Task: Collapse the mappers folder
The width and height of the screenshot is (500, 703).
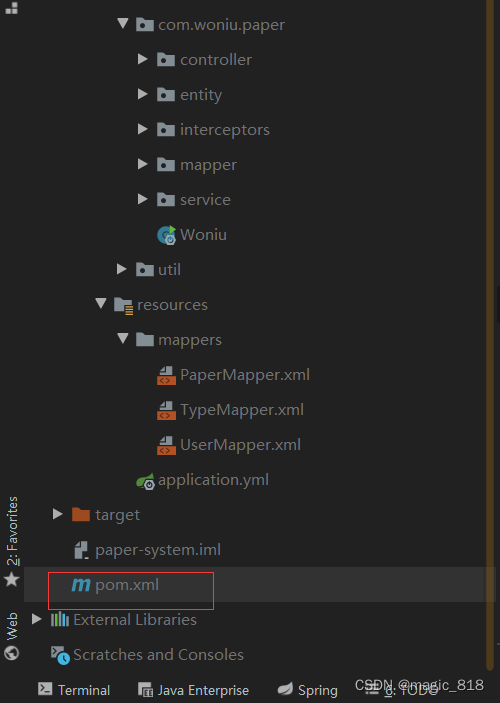Action: 123,338
